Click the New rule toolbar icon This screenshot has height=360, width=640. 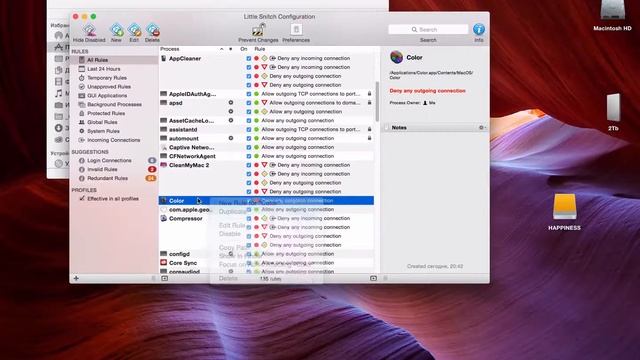pyautogui.click(x=116, y=30)
